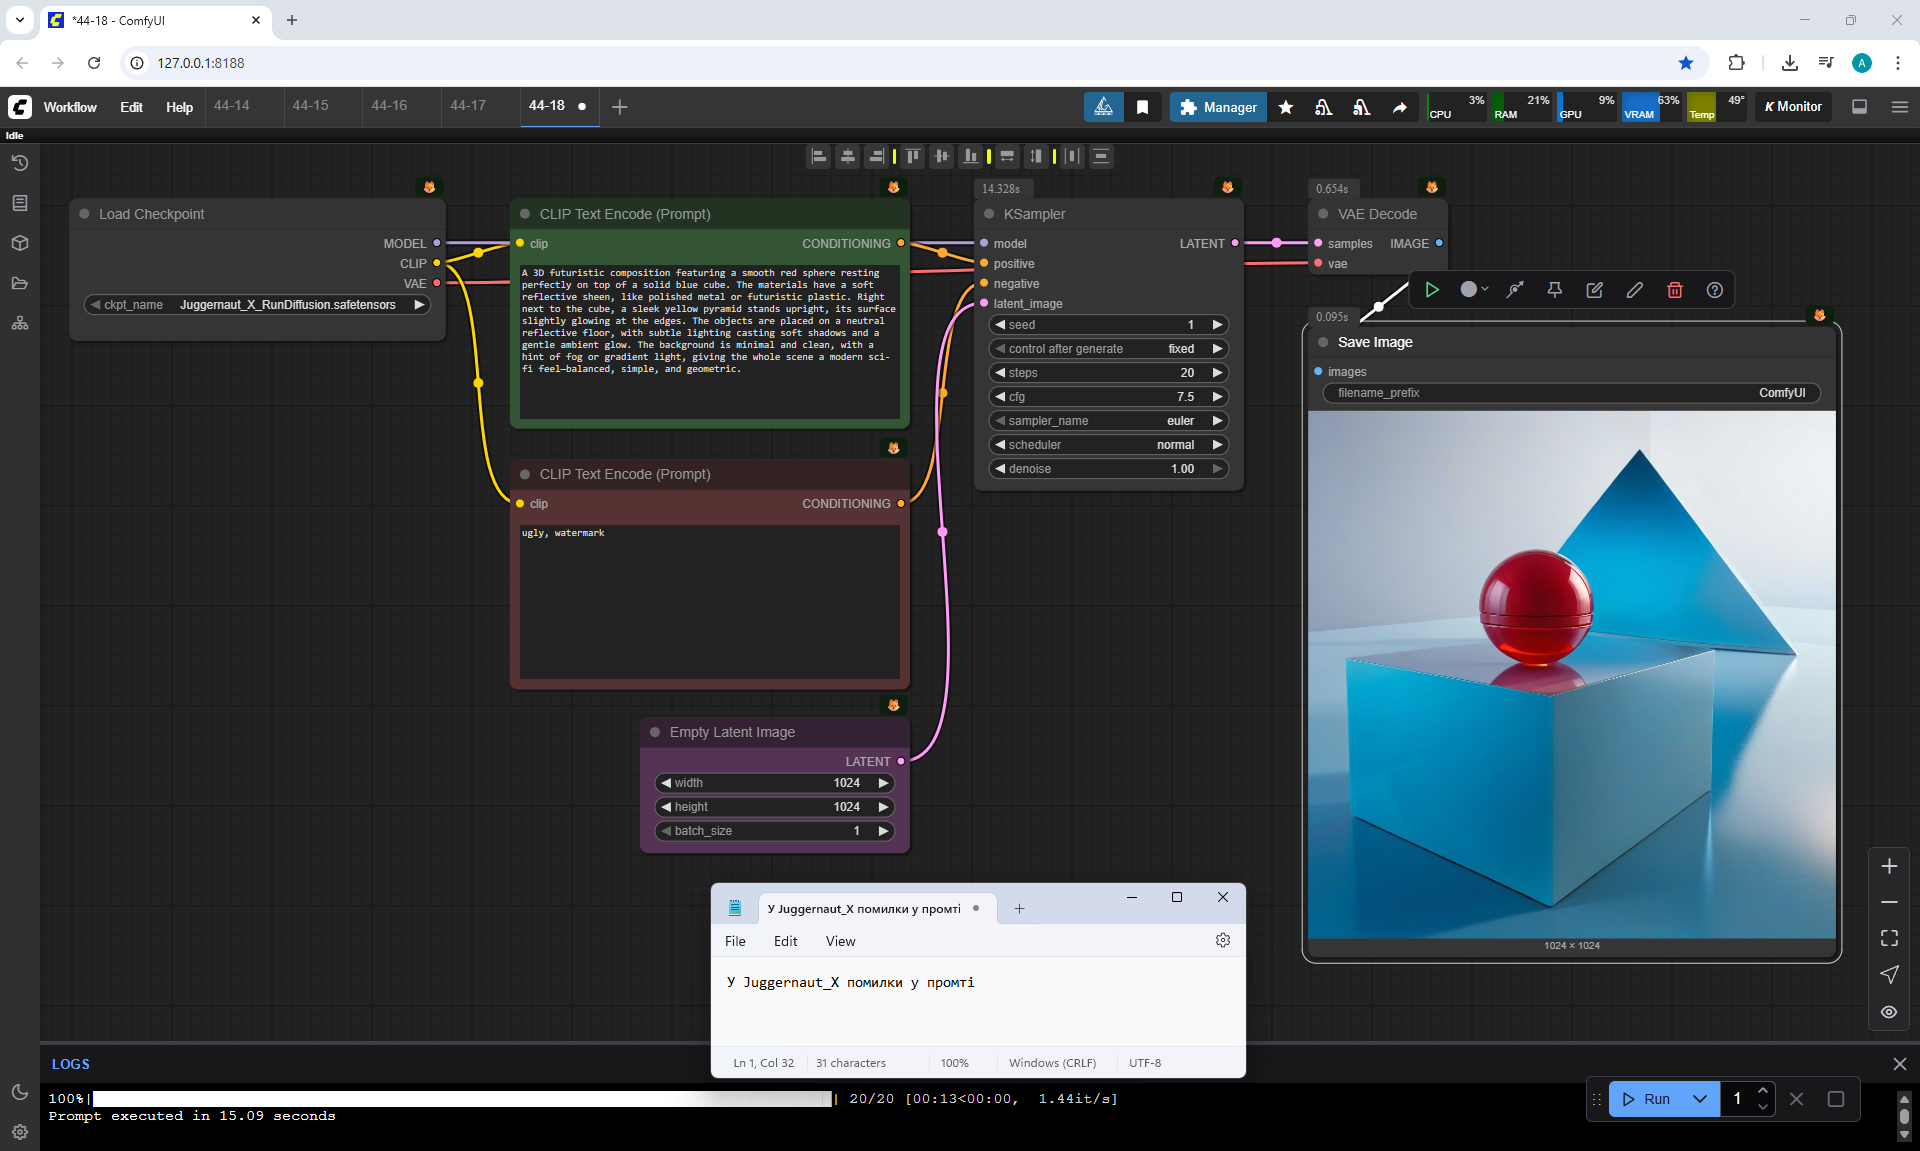Click the generated red sphere image preview
This screenshot has width=1920, height=1151.
pos(1571,675)
